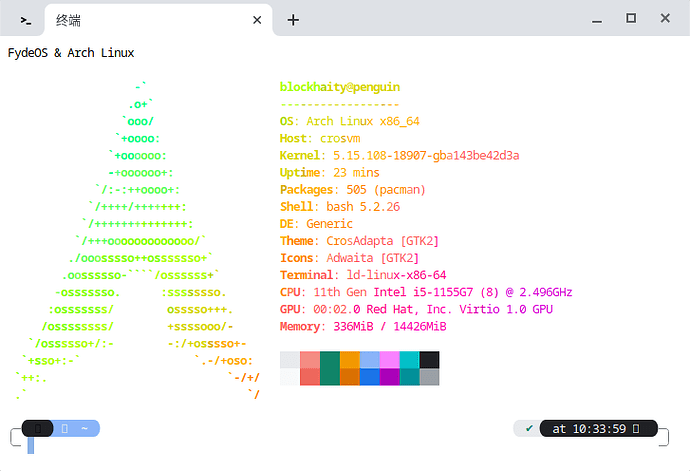Screen dimensions: 690x471
Task: Click the purple bottom-row color block
Action: [x=389, y=377]
